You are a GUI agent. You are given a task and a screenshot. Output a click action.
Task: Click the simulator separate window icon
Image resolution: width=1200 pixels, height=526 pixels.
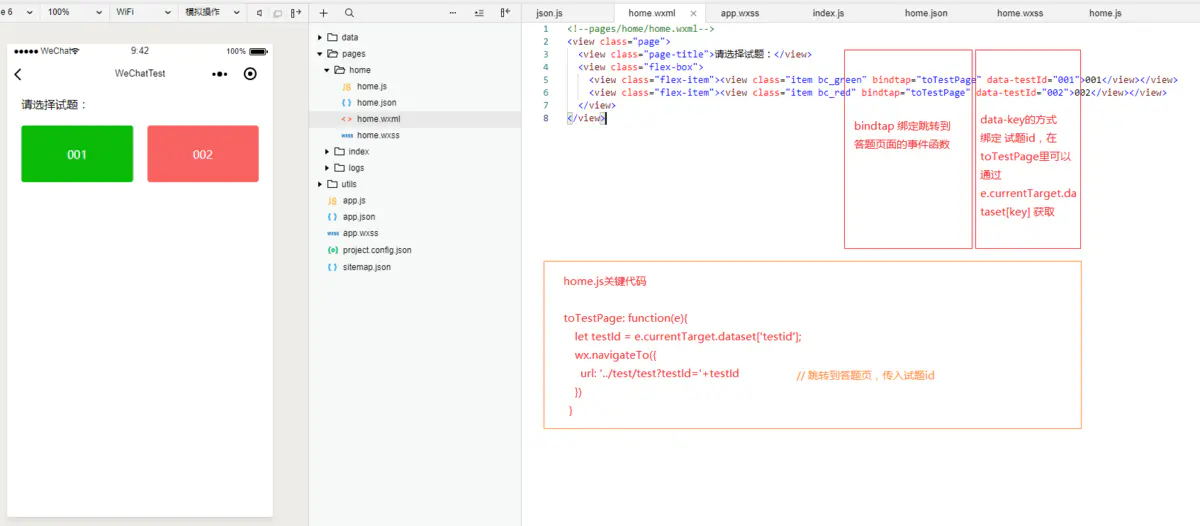pyautogui.click(x=277, y=13)
